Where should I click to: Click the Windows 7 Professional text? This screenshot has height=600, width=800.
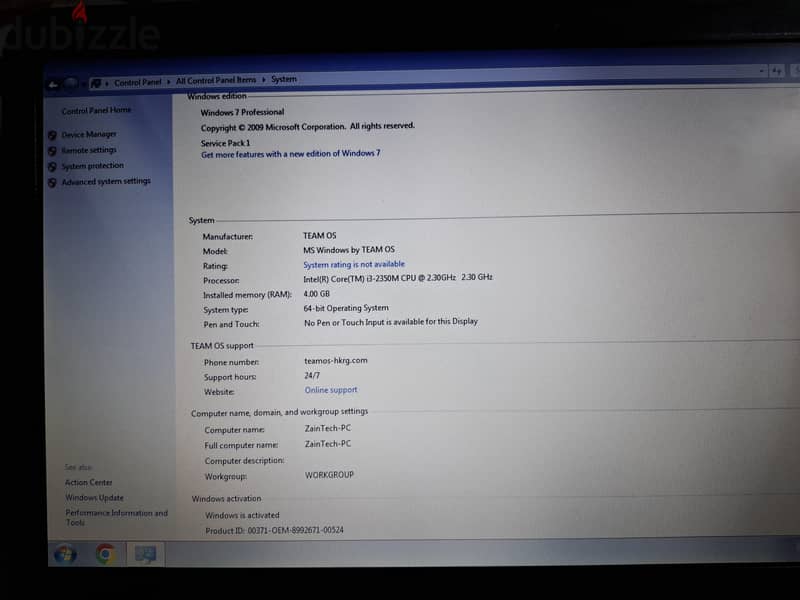pyautogui.click(x=242, y=112)
